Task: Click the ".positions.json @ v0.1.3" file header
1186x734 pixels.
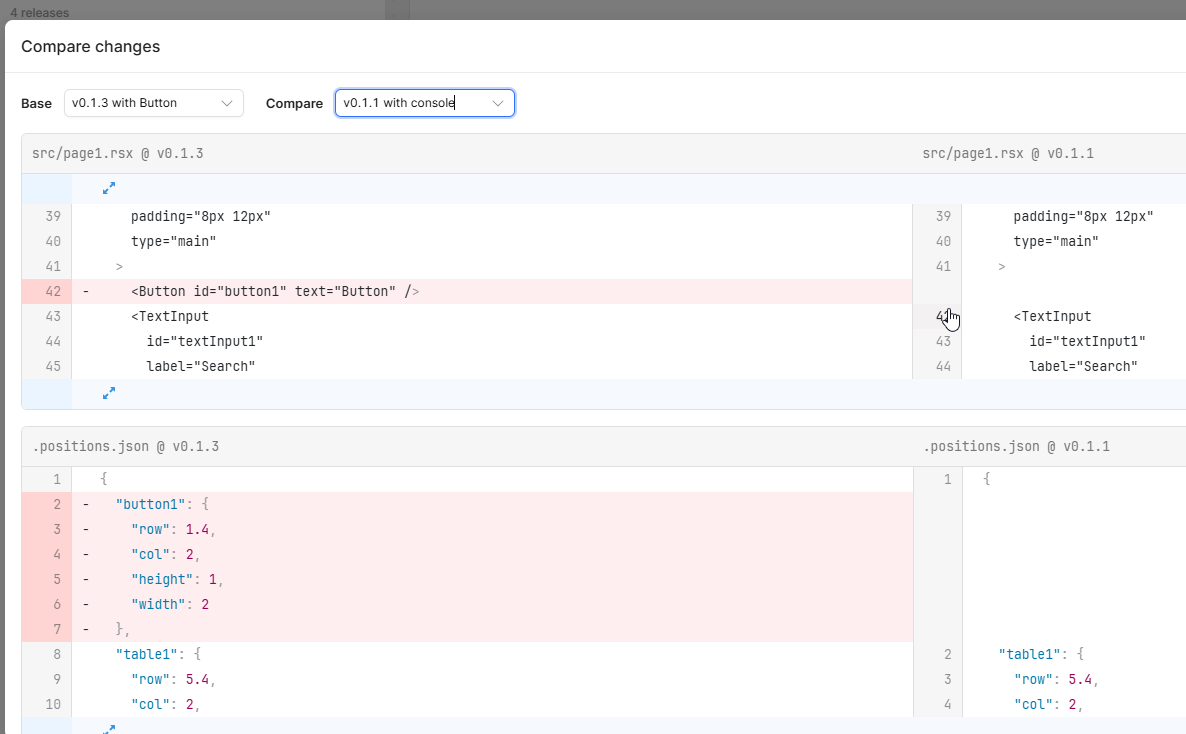Action: [x=126, y=446]
